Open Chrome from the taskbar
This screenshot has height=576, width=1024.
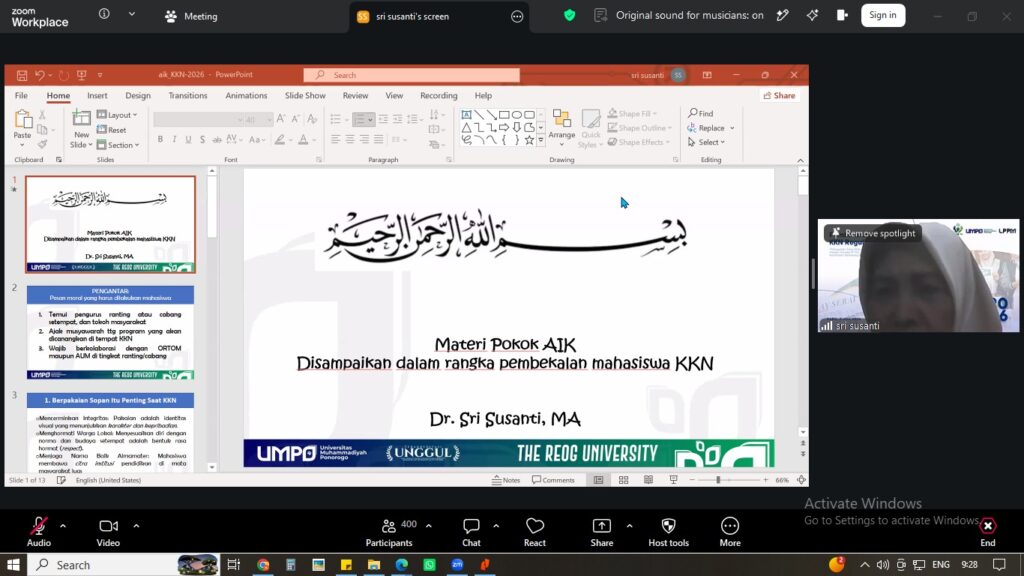[x=263, y=565]
